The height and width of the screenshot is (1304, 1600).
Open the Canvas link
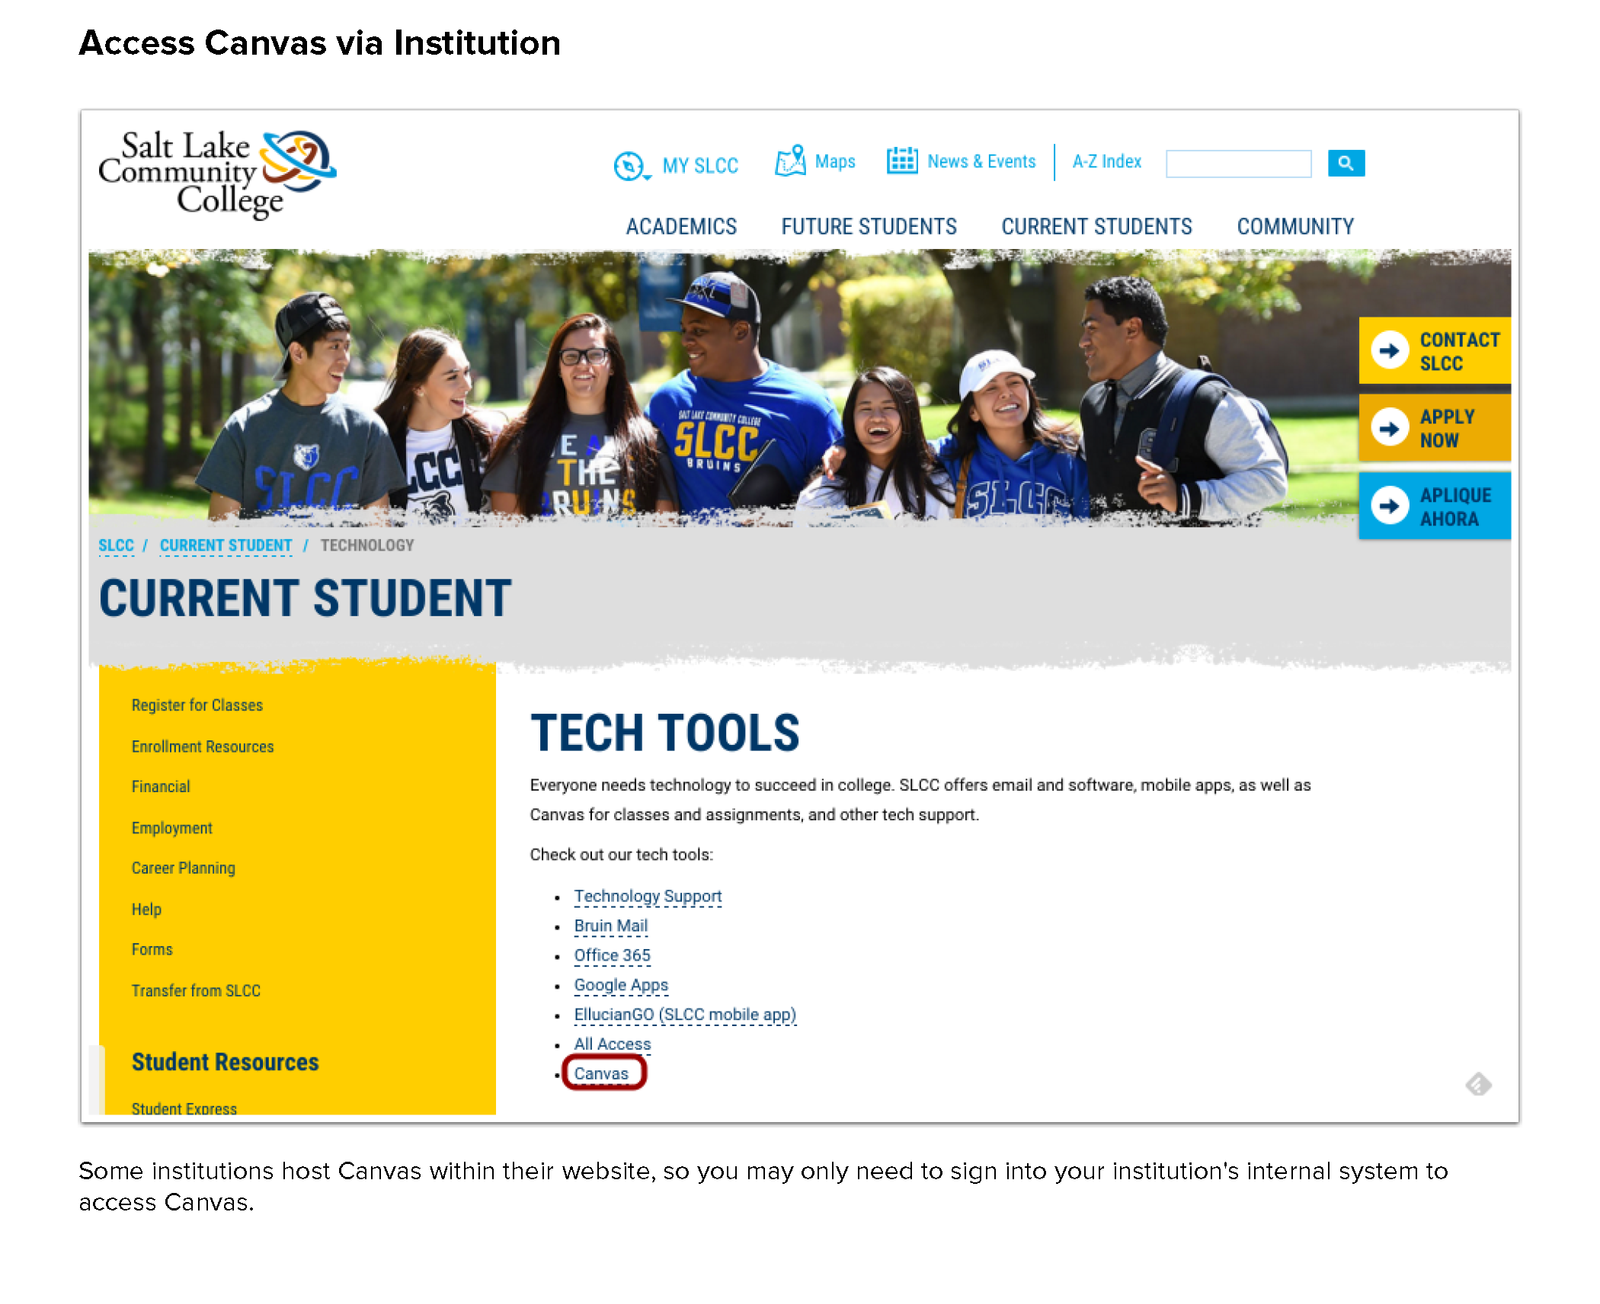tap(601, 1073)
